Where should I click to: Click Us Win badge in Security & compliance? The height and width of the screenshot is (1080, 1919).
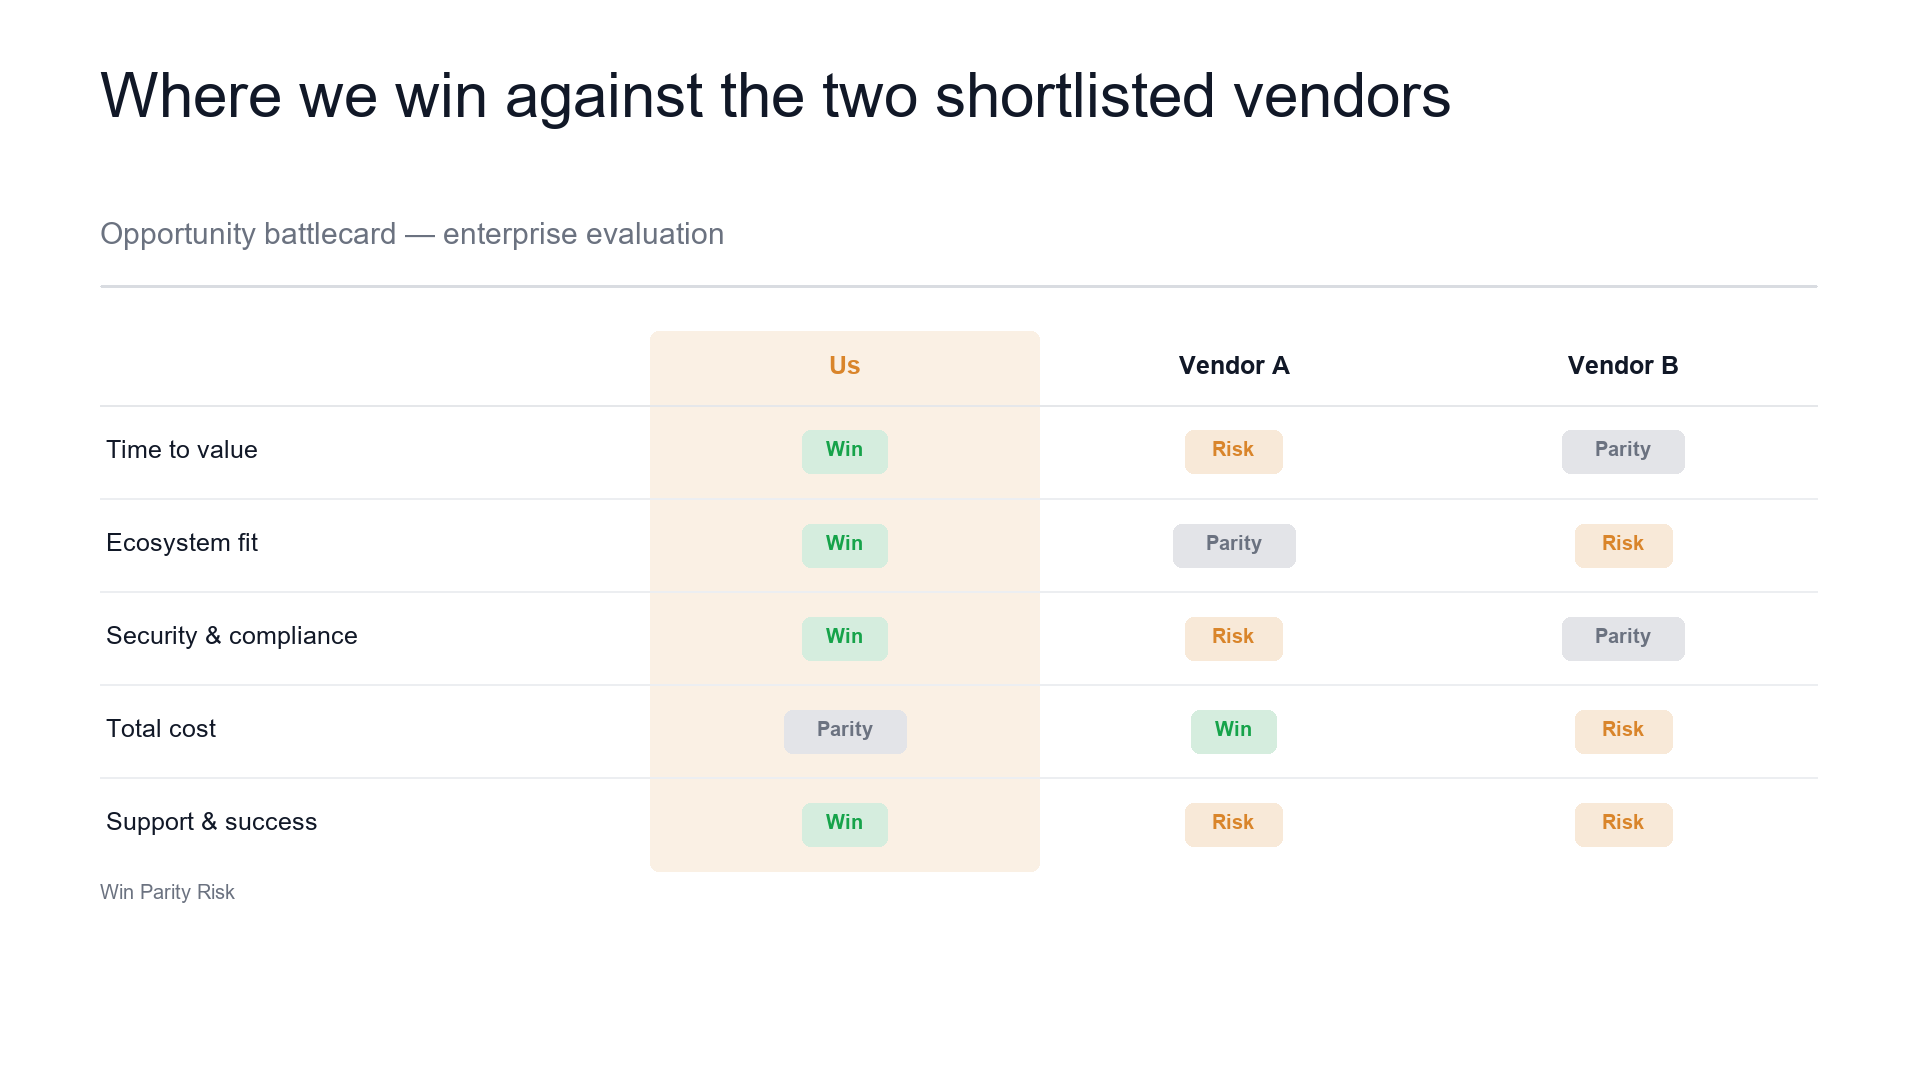[845, 639]
